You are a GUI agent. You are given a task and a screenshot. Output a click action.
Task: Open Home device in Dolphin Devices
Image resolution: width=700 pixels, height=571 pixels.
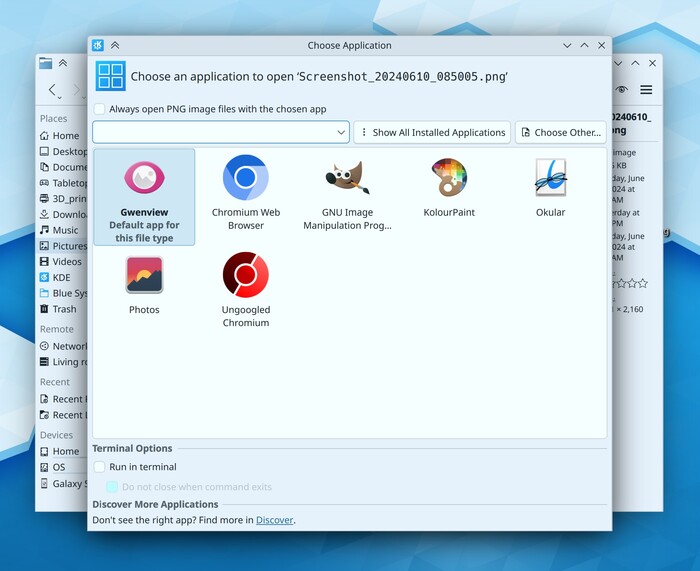coord(63,451)
